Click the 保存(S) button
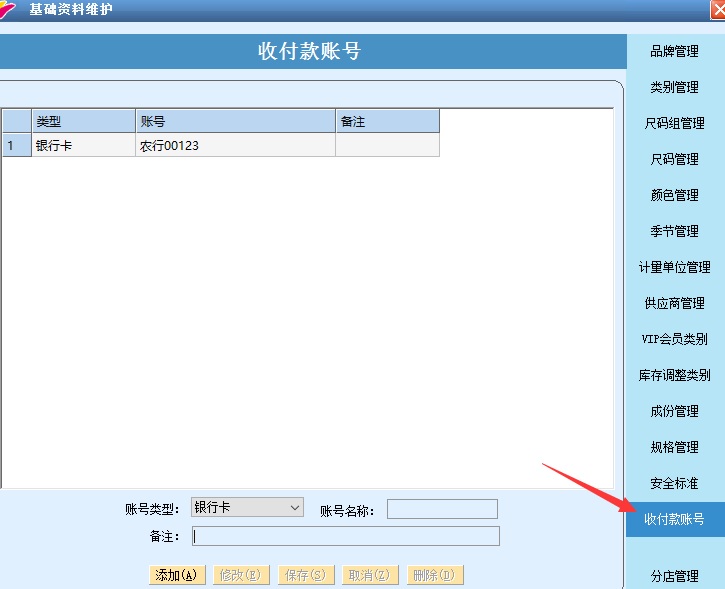This screenshot has height=589, width=725. click(x=306, y=575)
